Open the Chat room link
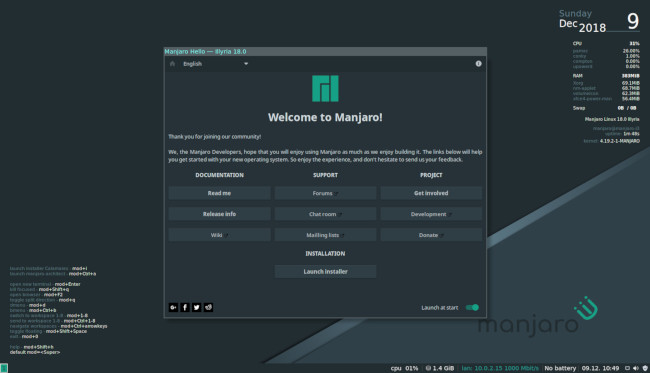The height and width of the screenshot is (373, 650). click(325, 214)
